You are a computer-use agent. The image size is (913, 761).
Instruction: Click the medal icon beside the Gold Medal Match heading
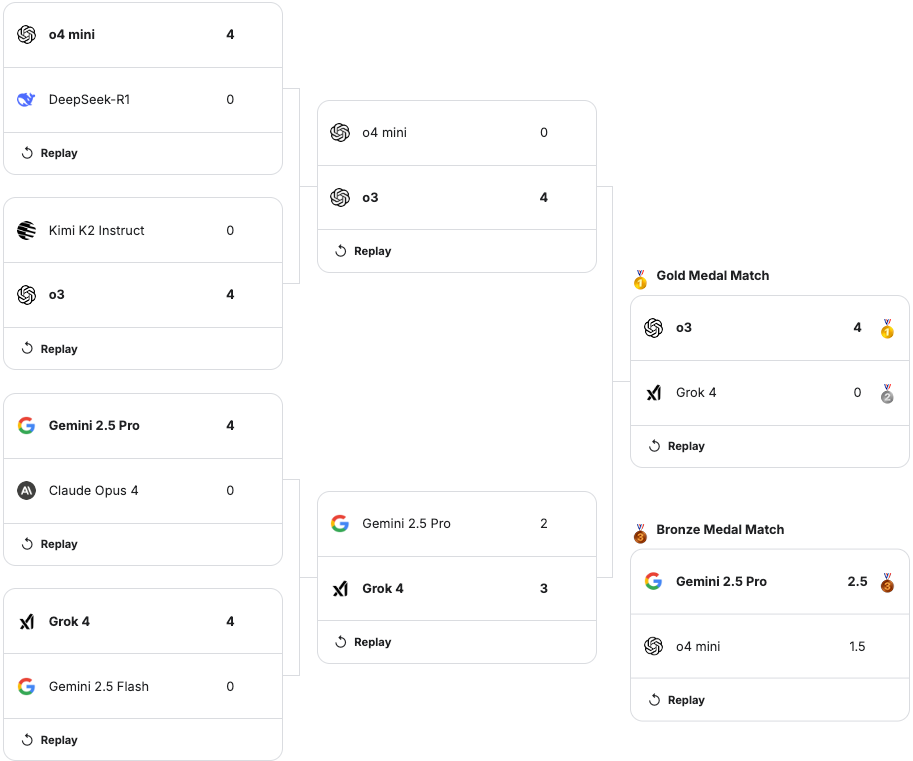click(x=640, y=279)
